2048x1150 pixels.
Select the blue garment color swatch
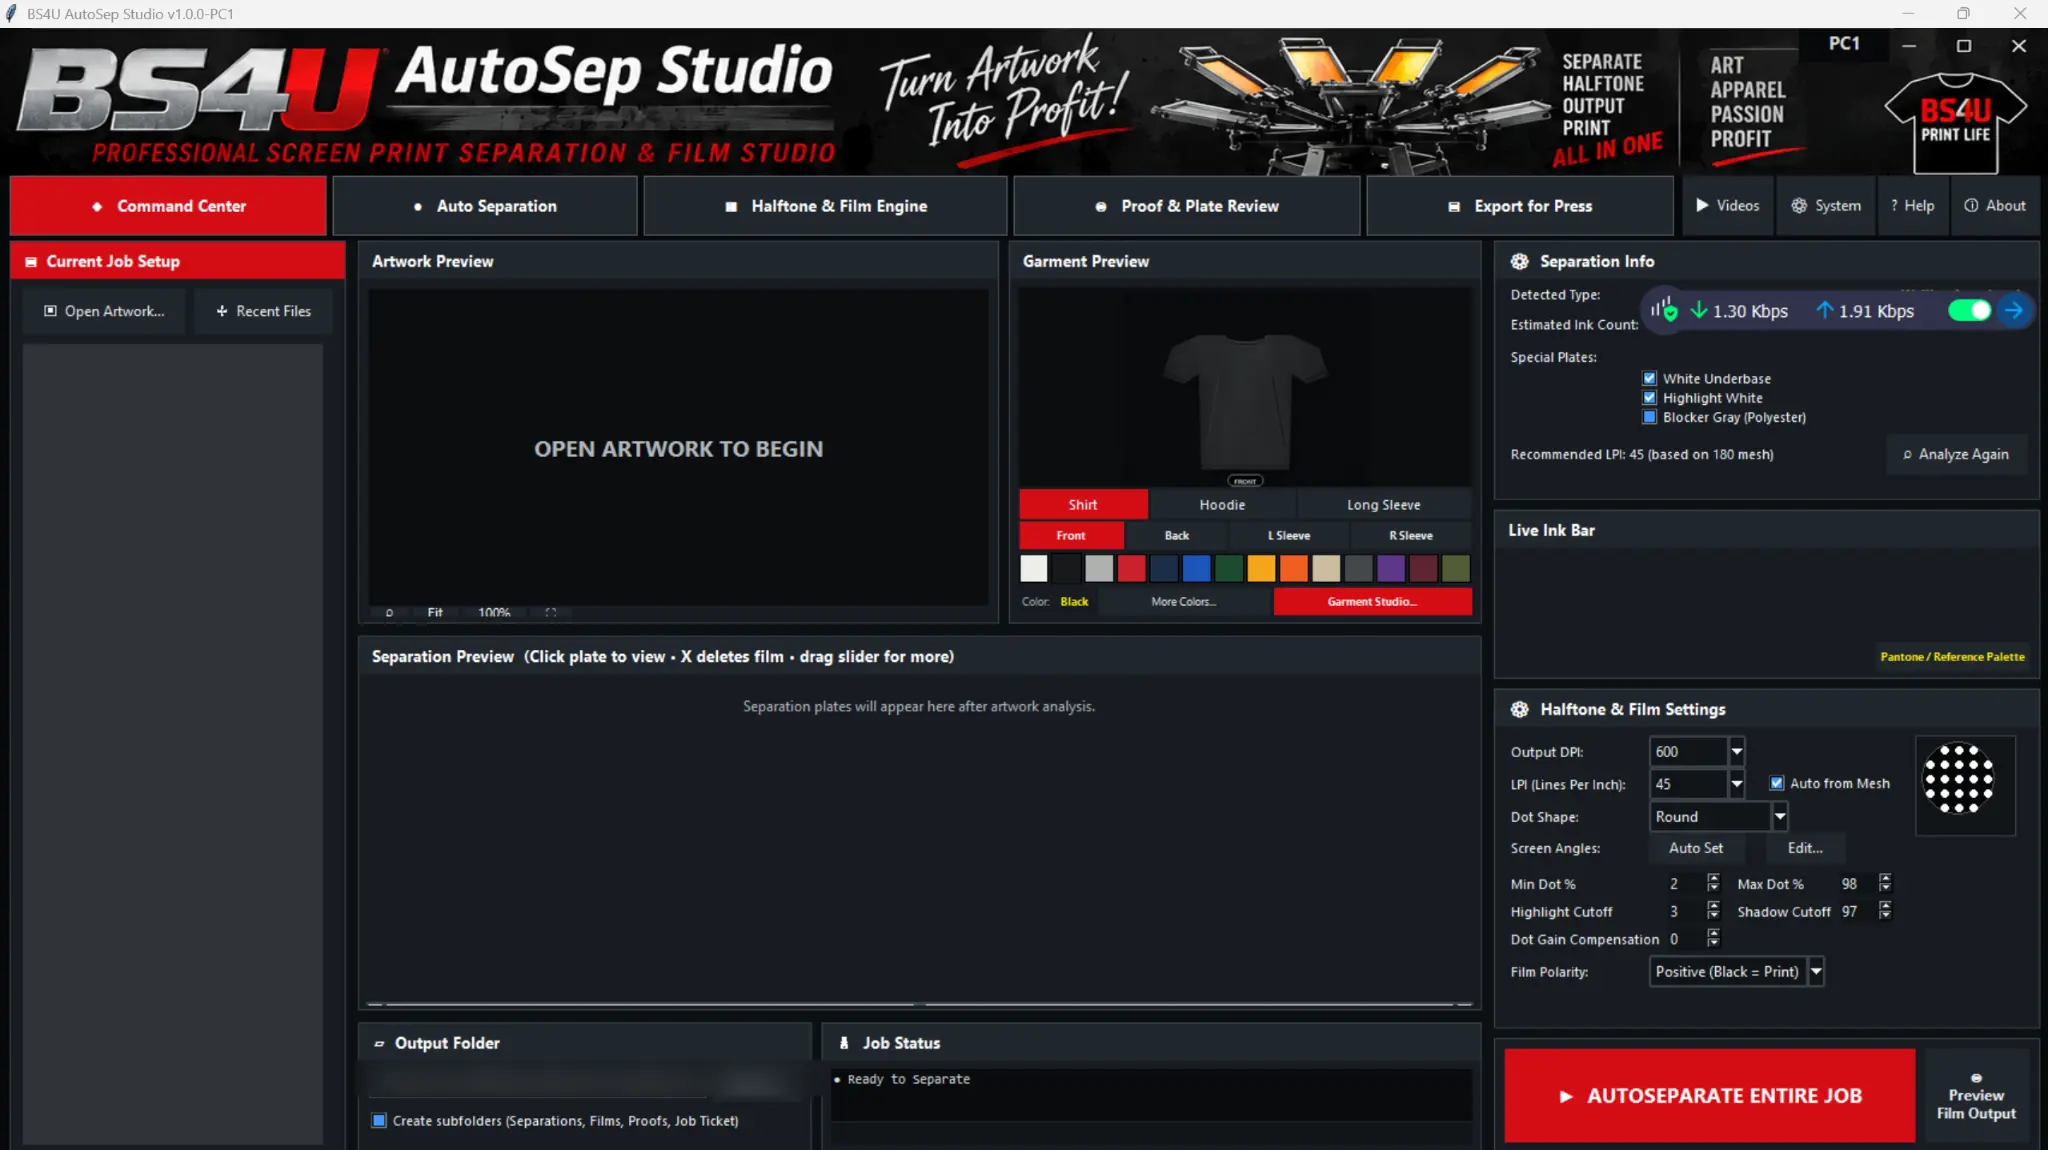coord(1196,569)
